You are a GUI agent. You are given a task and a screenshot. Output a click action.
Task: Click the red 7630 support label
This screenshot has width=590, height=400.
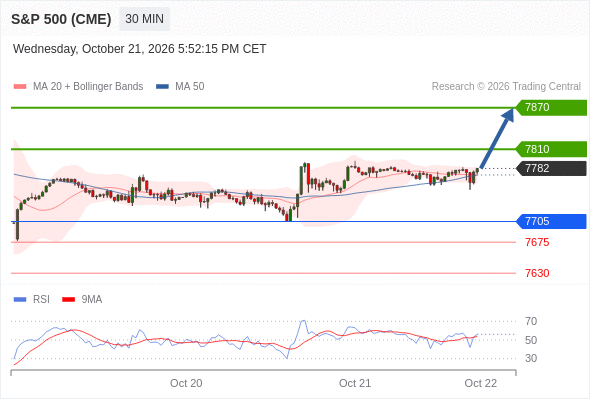pyautogui.click(x=537, y=273)
